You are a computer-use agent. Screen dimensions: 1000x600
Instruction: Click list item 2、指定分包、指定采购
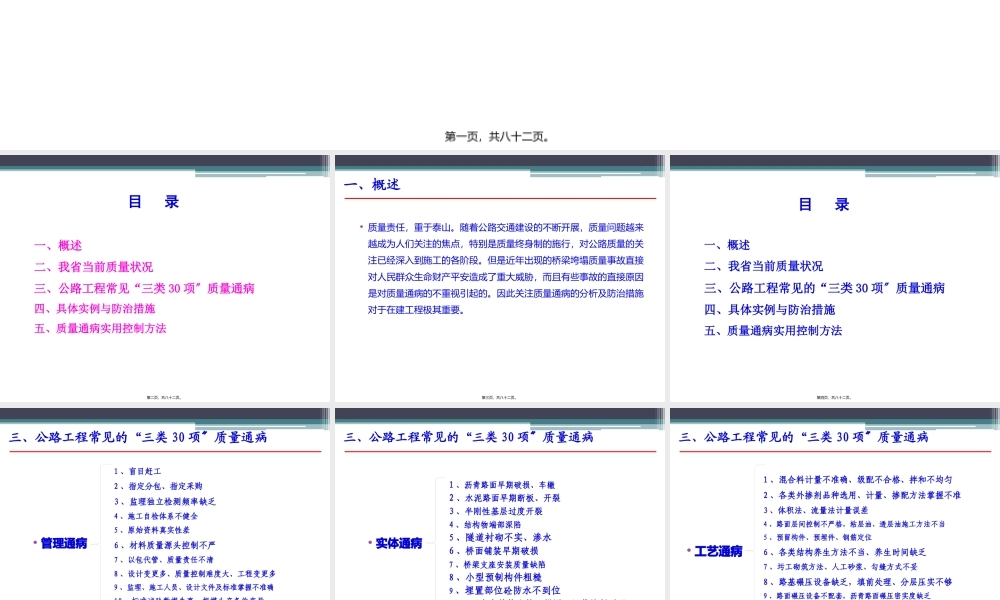coord(158,486)
